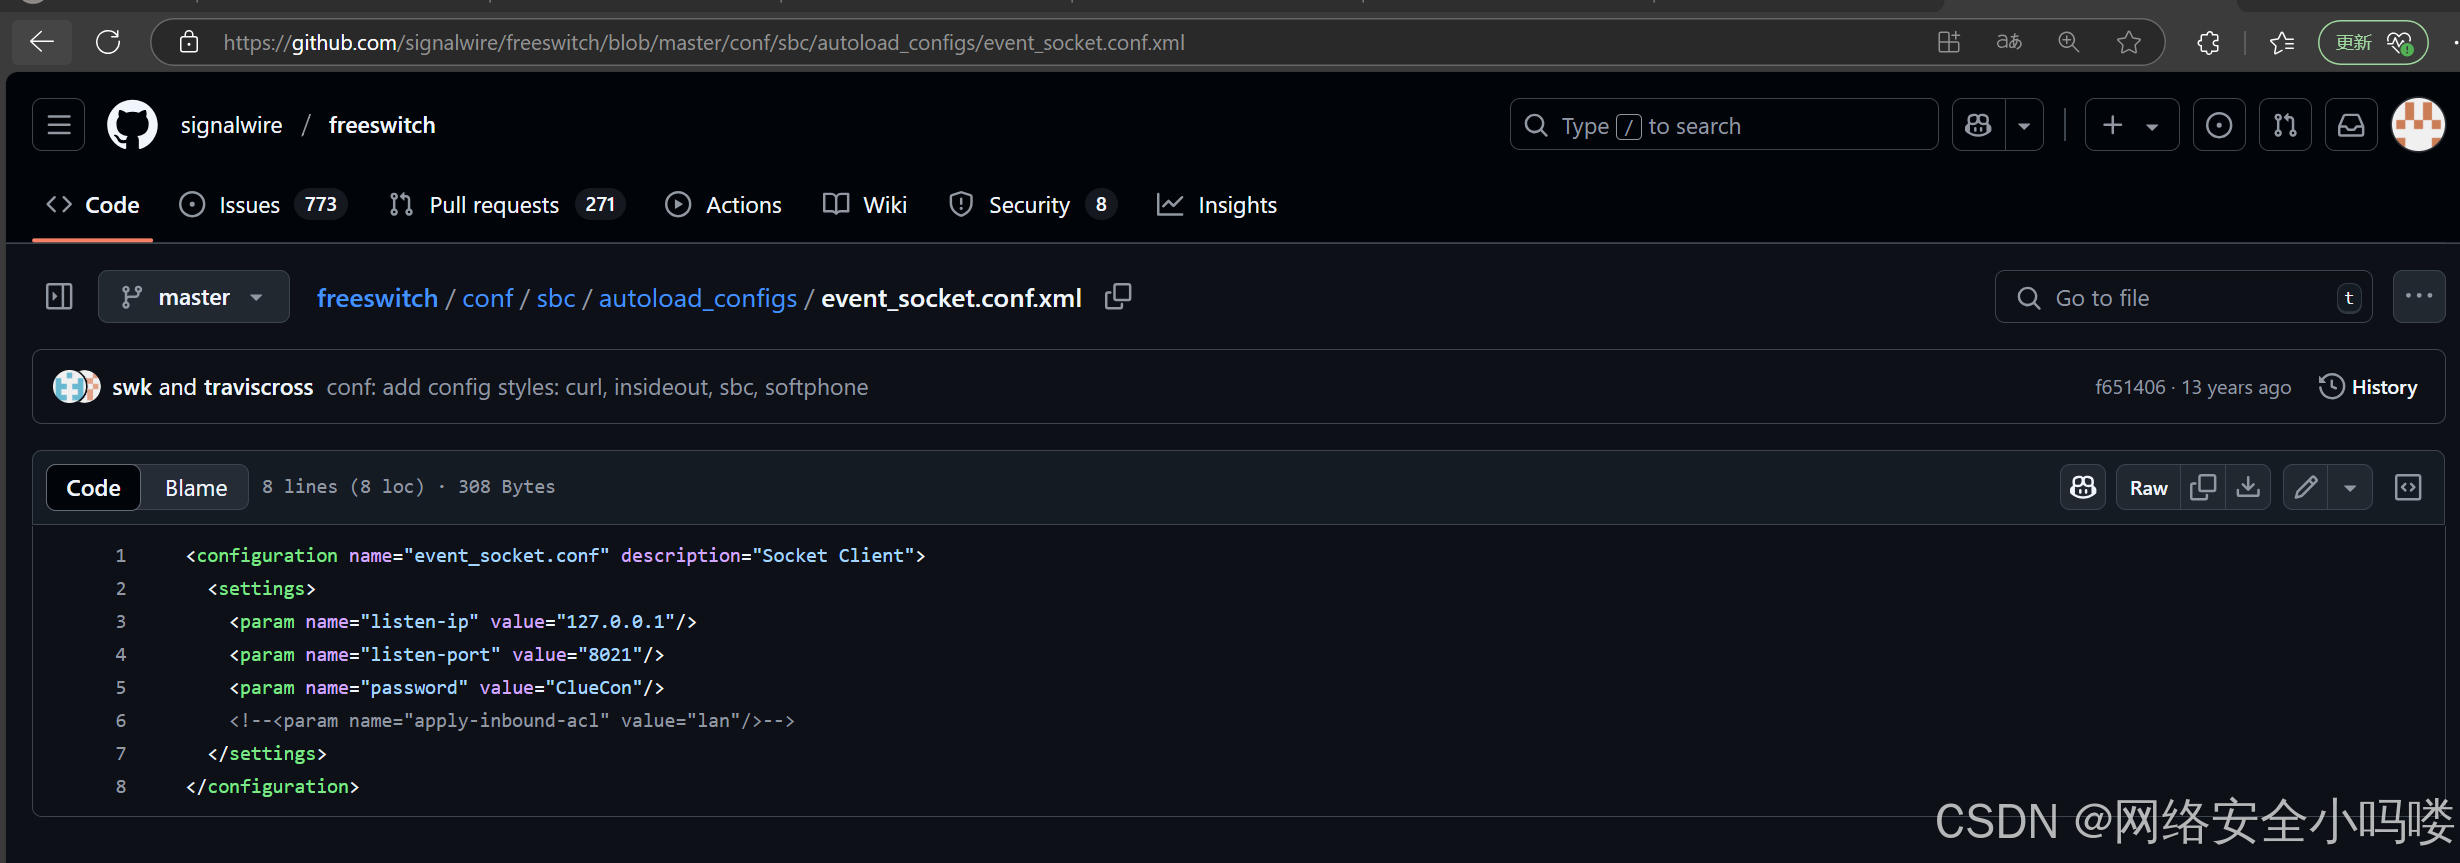The image size is (2460, 863).
Task: Open your pull requests icon in header
Action: [2285, 125]
